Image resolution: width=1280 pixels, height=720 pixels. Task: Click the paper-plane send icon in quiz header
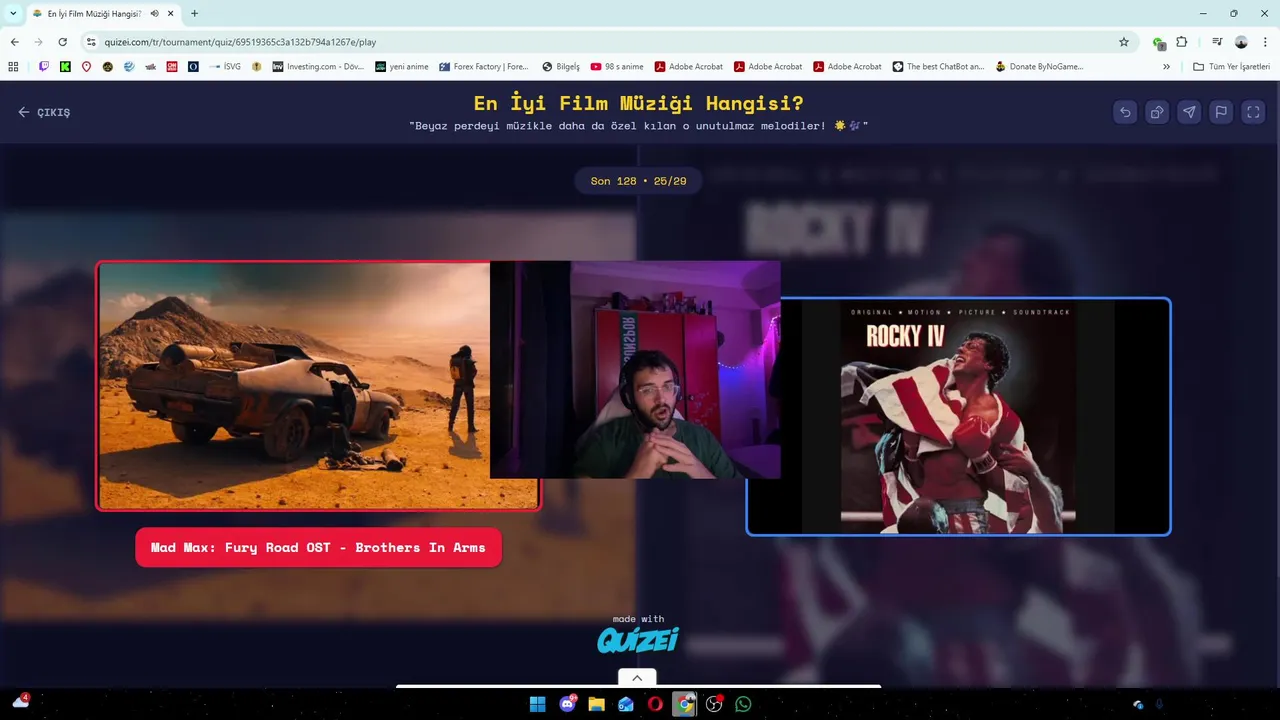(x=1189, y=112)
